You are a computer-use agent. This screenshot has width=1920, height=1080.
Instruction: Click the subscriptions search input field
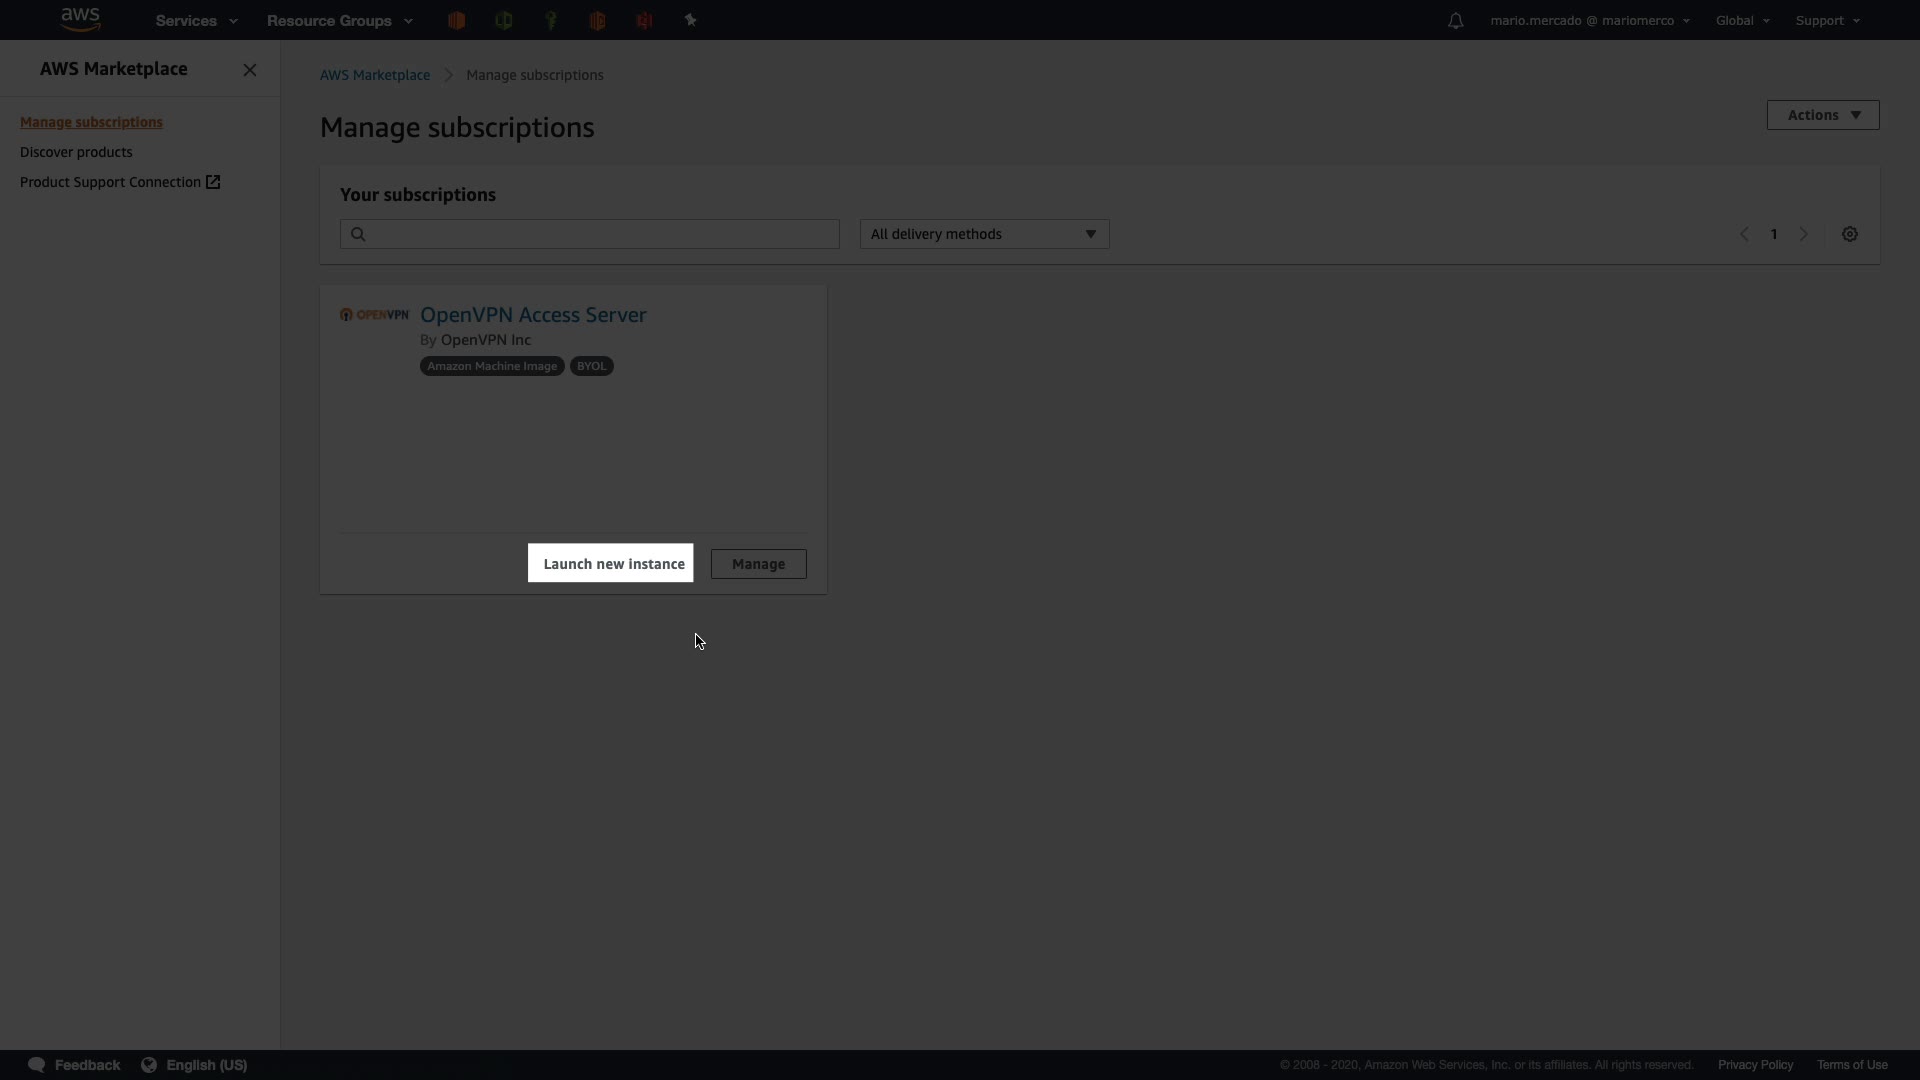600,234
